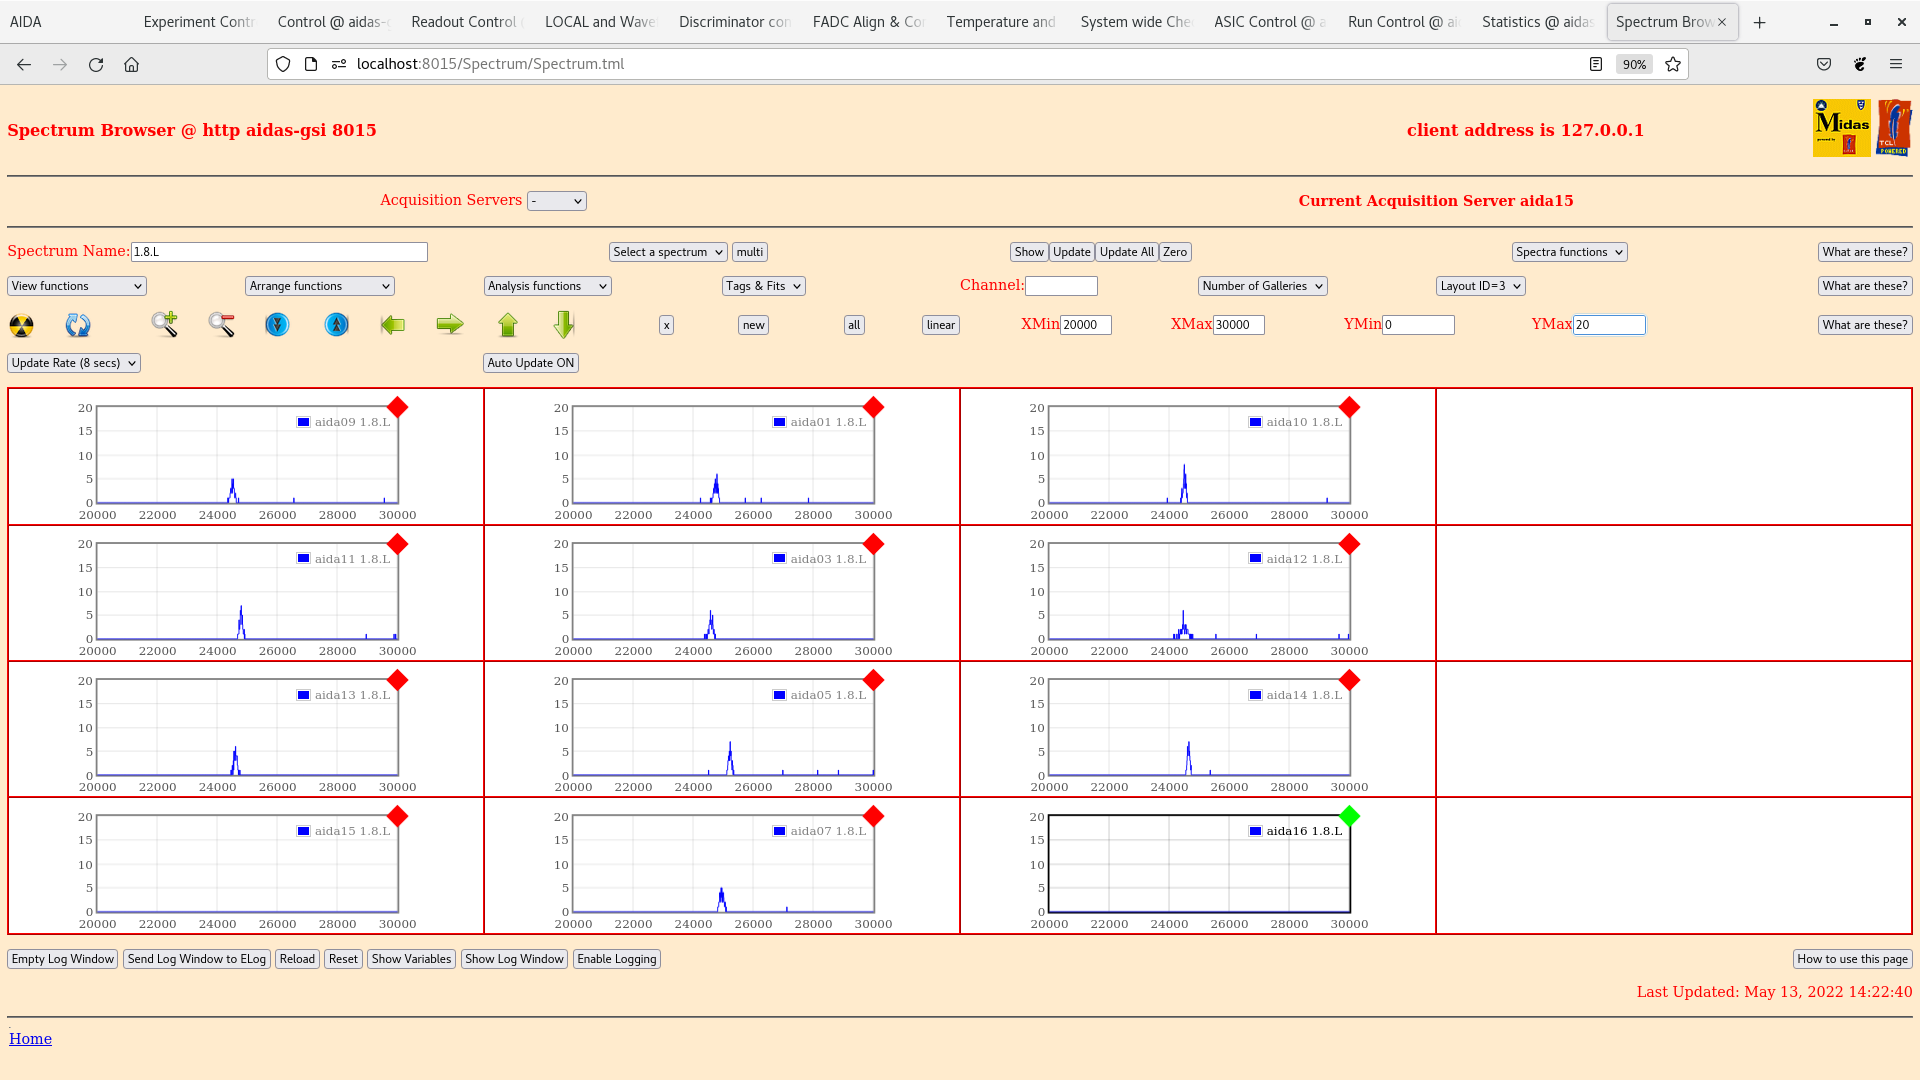Click the YMax input field
1920x1080 pixels.
pos(1608,325)
